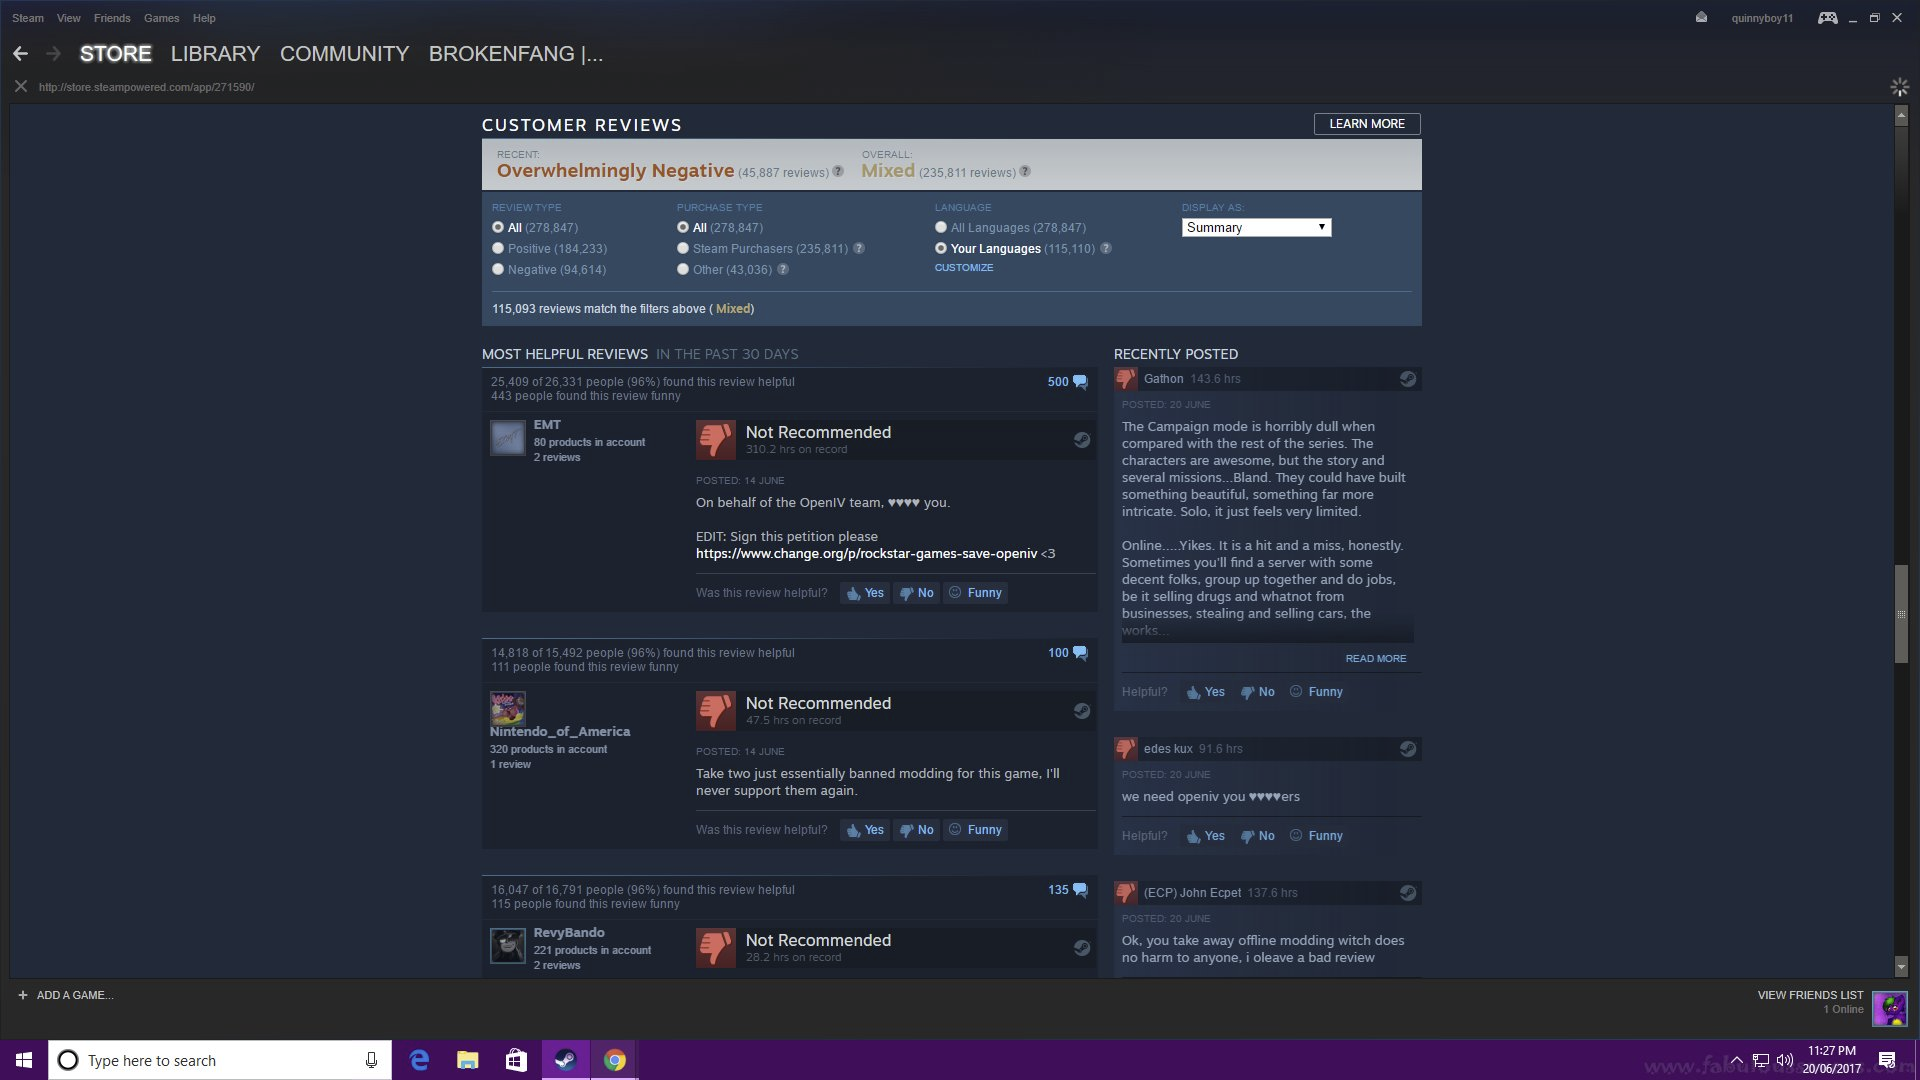Screen dimensions: 1920x1080
Task: Switch to the COMMUNITY tab
Action: point(344,54)
